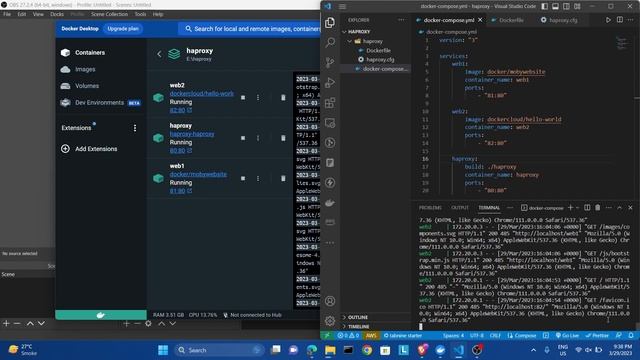Open Extensions options menu in Docker Desktop
This screenshot has width=640, height=360.
click(135, 128)
